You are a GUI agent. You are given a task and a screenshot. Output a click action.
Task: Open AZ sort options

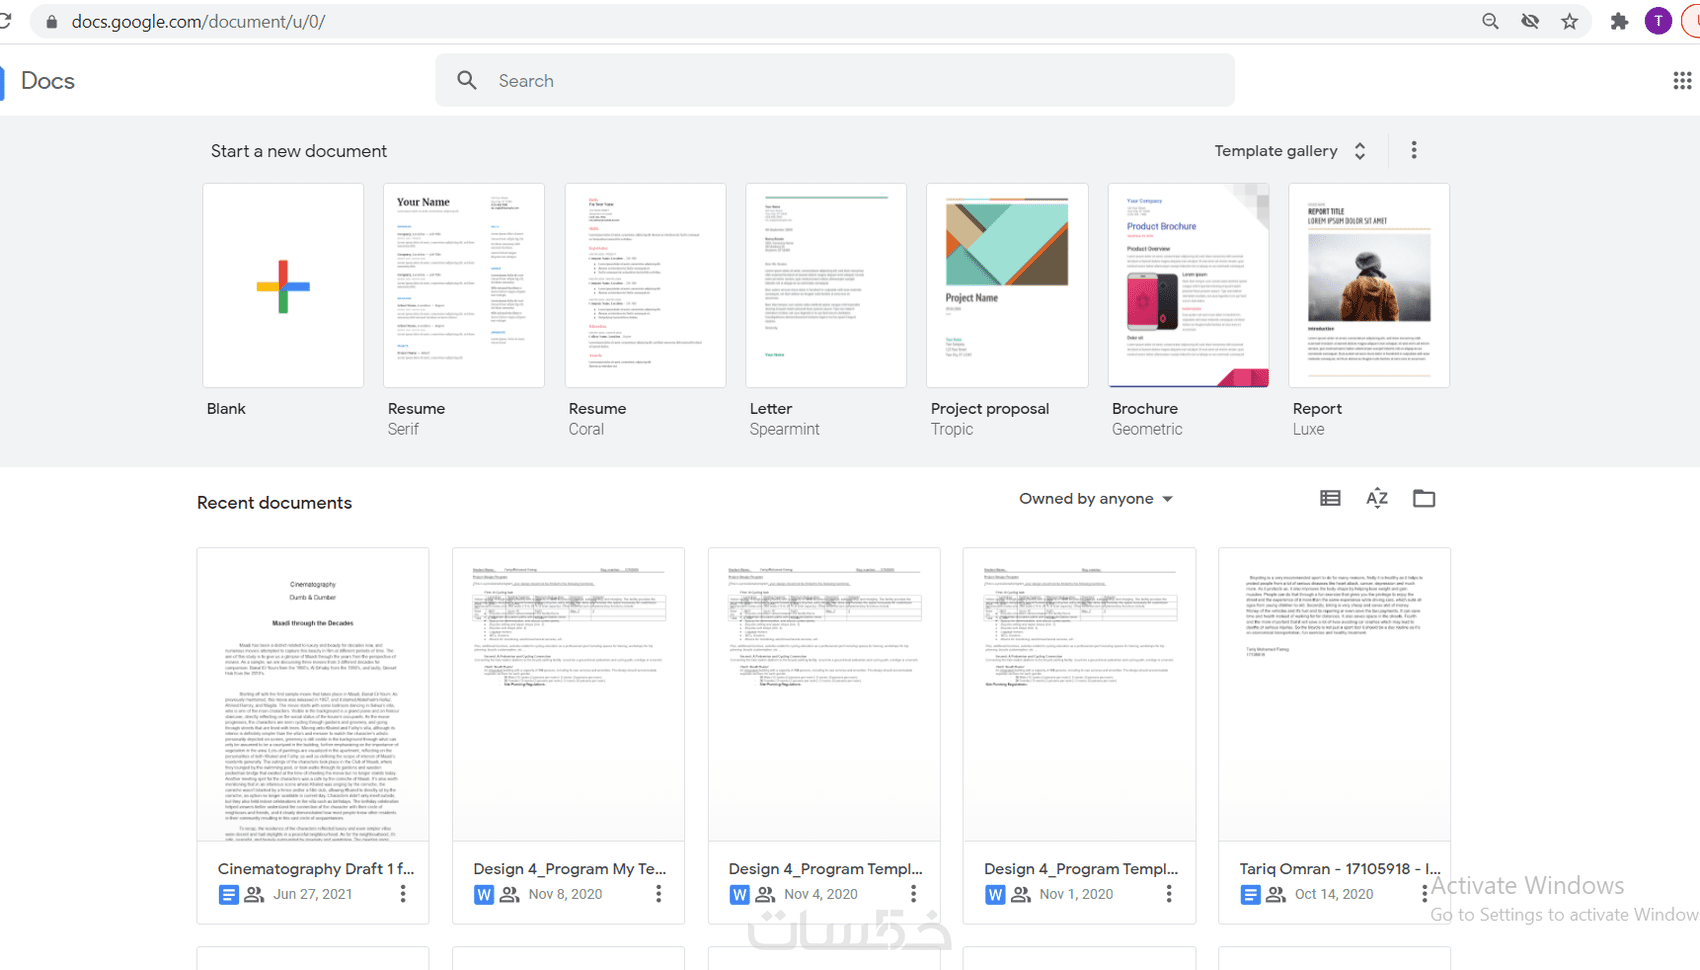(1377, 498)
